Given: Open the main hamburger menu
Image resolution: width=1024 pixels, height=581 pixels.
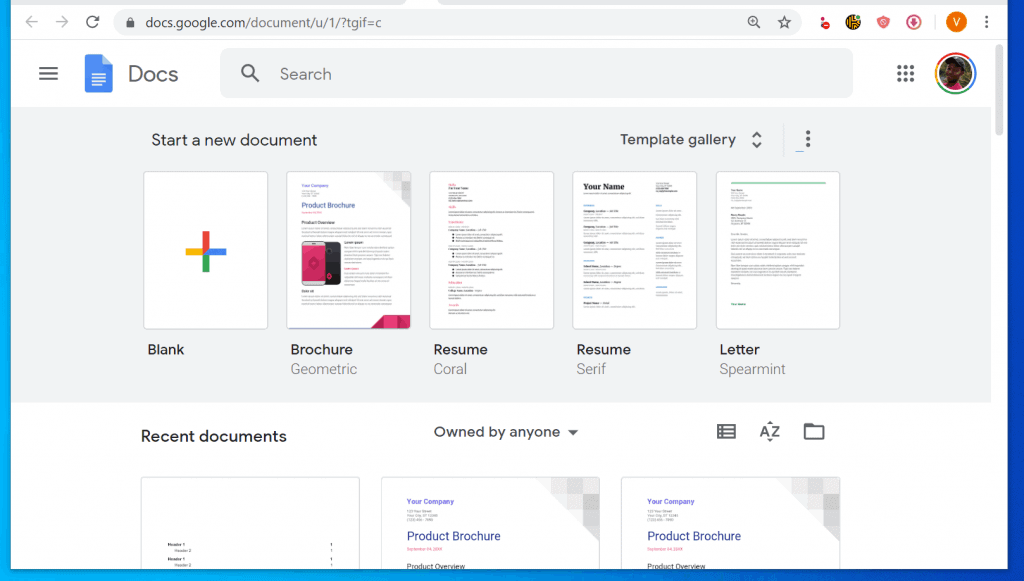Looking at the screenshot, I should click(x=48, y=74).
